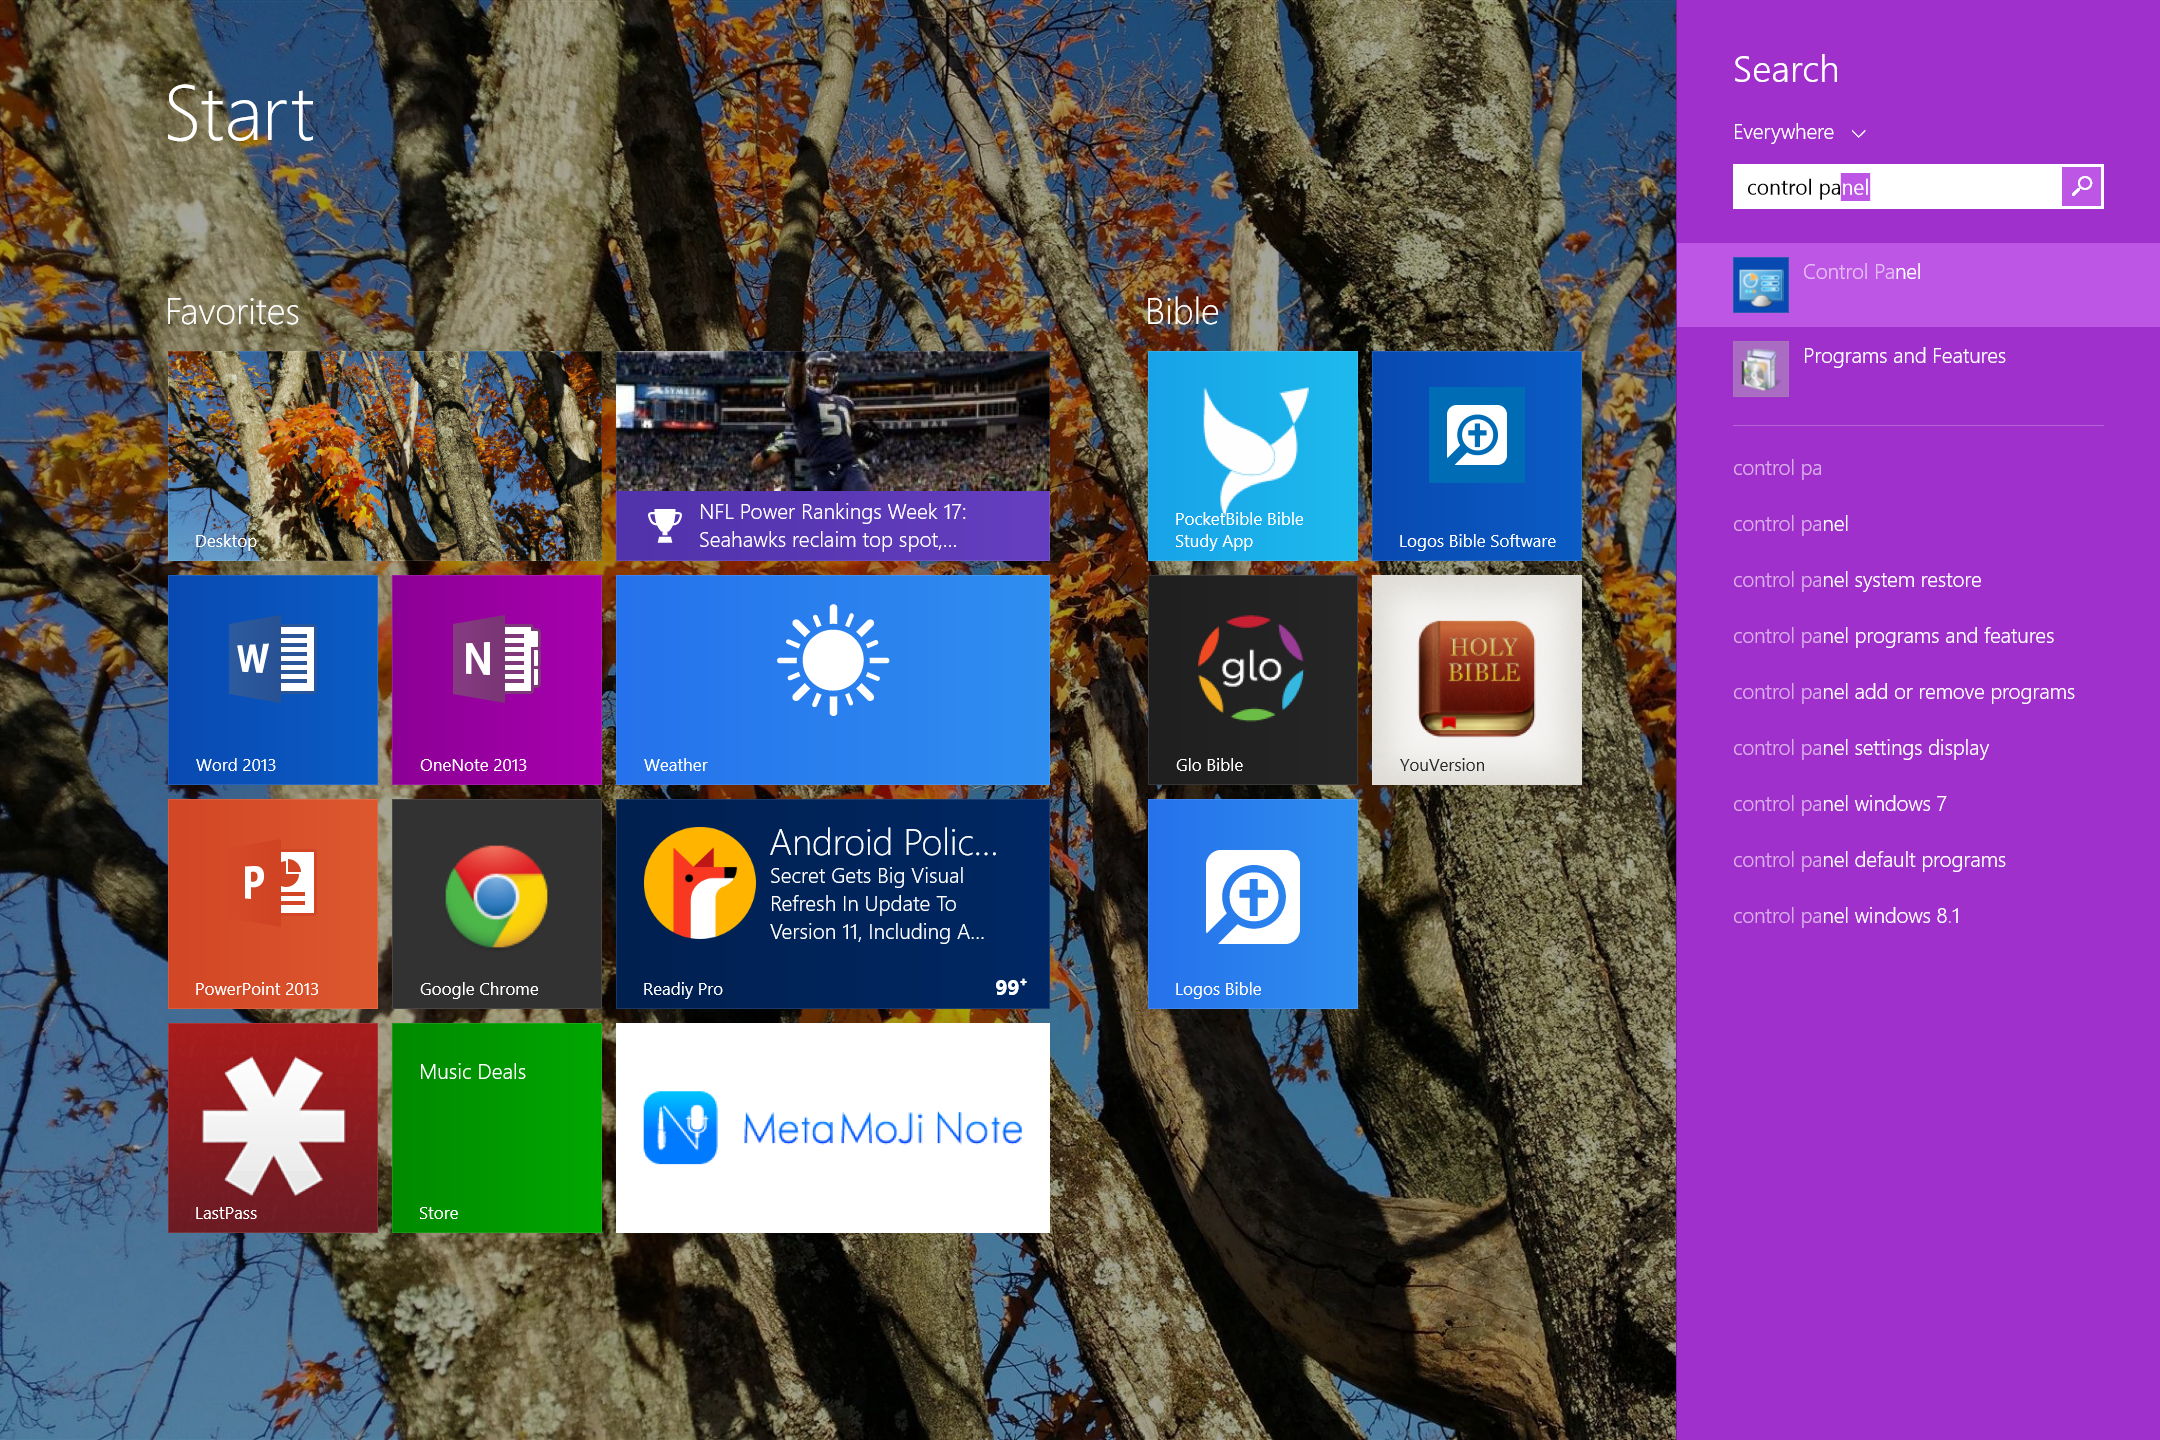Open Logos Bible Software tile
The width and height of the screenshot is (2160, 1440).
(1477, 456)
